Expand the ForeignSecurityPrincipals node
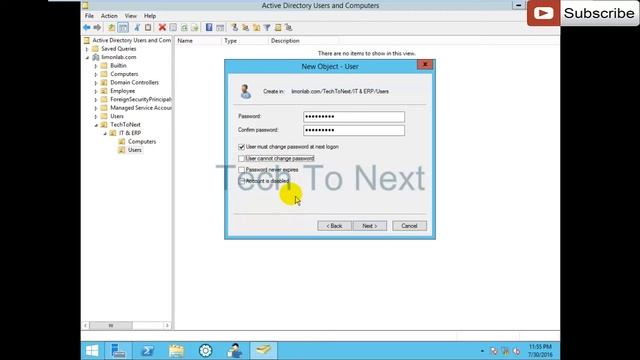This screenshot has height=360, width=640. (x=96, y=100)
